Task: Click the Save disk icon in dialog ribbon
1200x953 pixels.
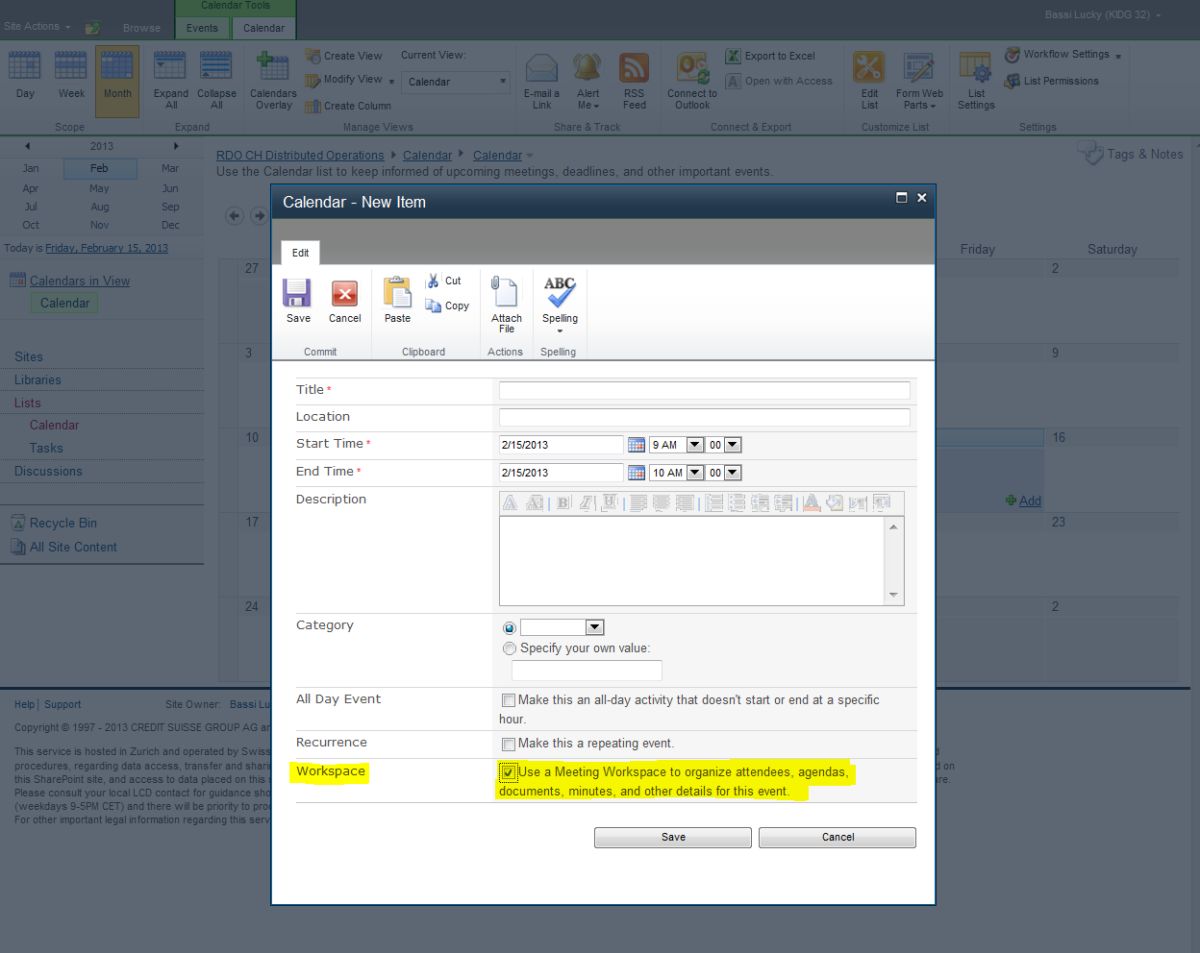Action: click(x=298, y=293)
